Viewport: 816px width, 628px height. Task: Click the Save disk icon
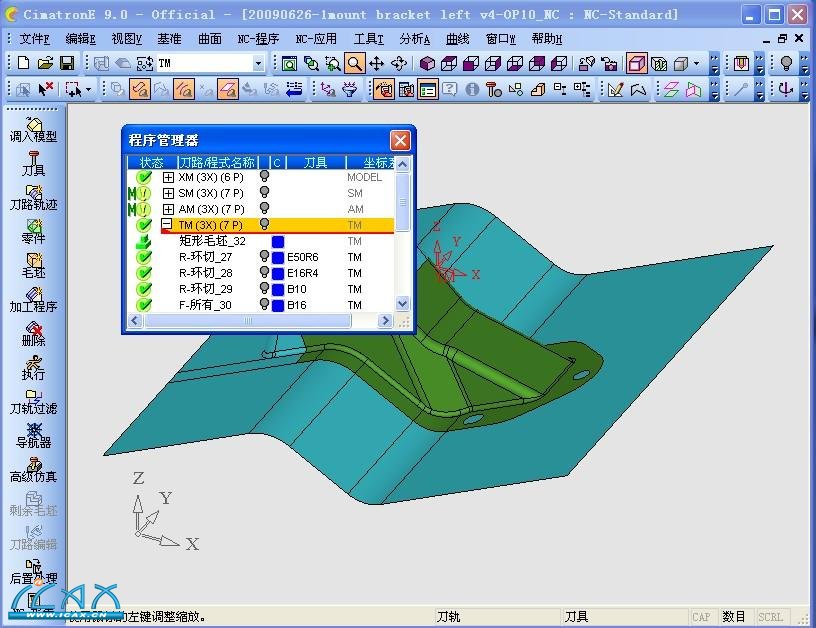point(67,63)
